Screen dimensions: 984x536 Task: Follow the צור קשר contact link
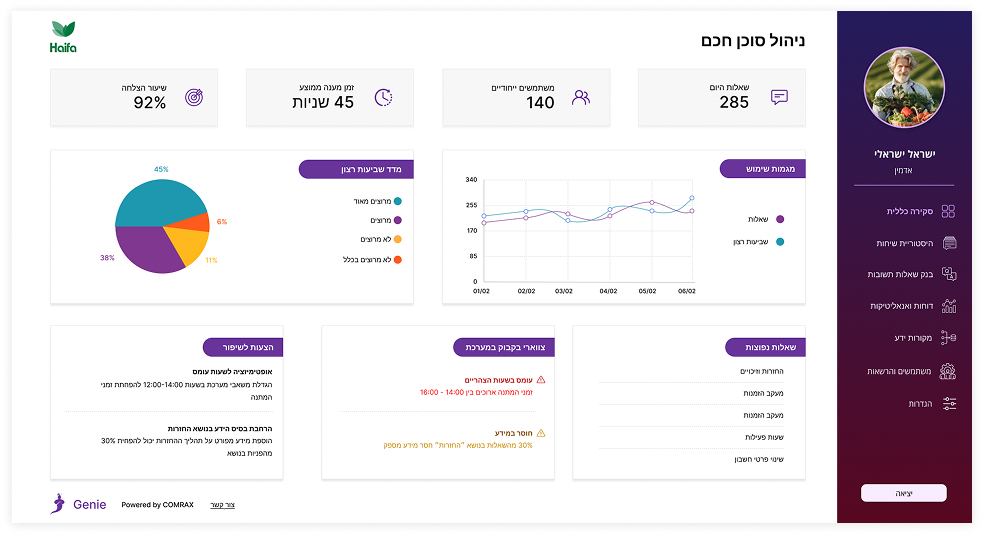point(222,505)
